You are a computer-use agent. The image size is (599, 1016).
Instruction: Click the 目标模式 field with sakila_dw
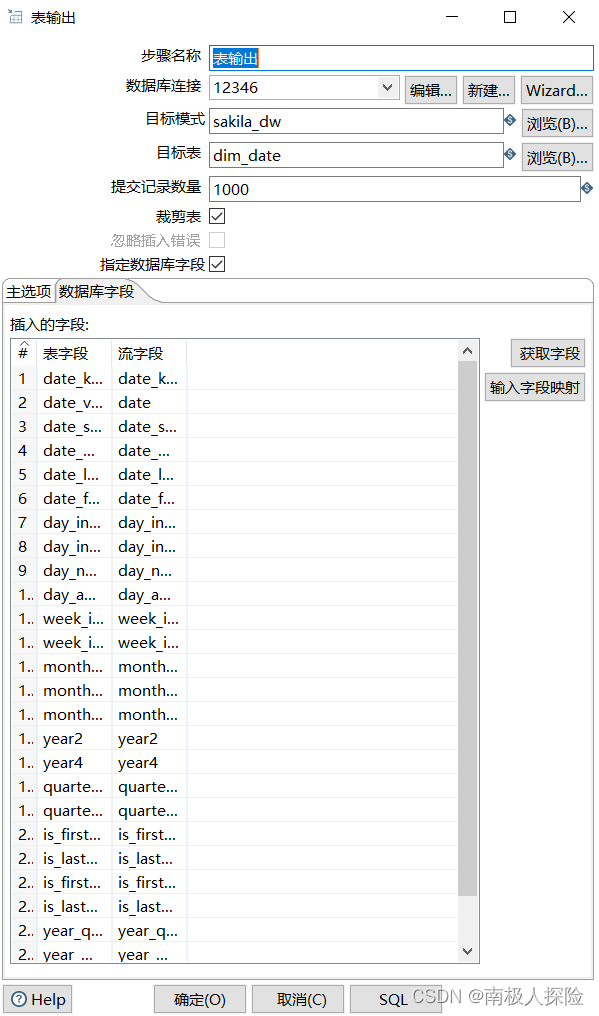click(356, 121)
